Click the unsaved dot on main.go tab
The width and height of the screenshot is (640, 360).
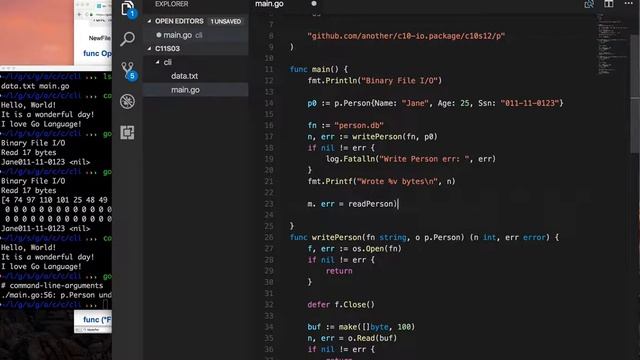pos(314,4)
